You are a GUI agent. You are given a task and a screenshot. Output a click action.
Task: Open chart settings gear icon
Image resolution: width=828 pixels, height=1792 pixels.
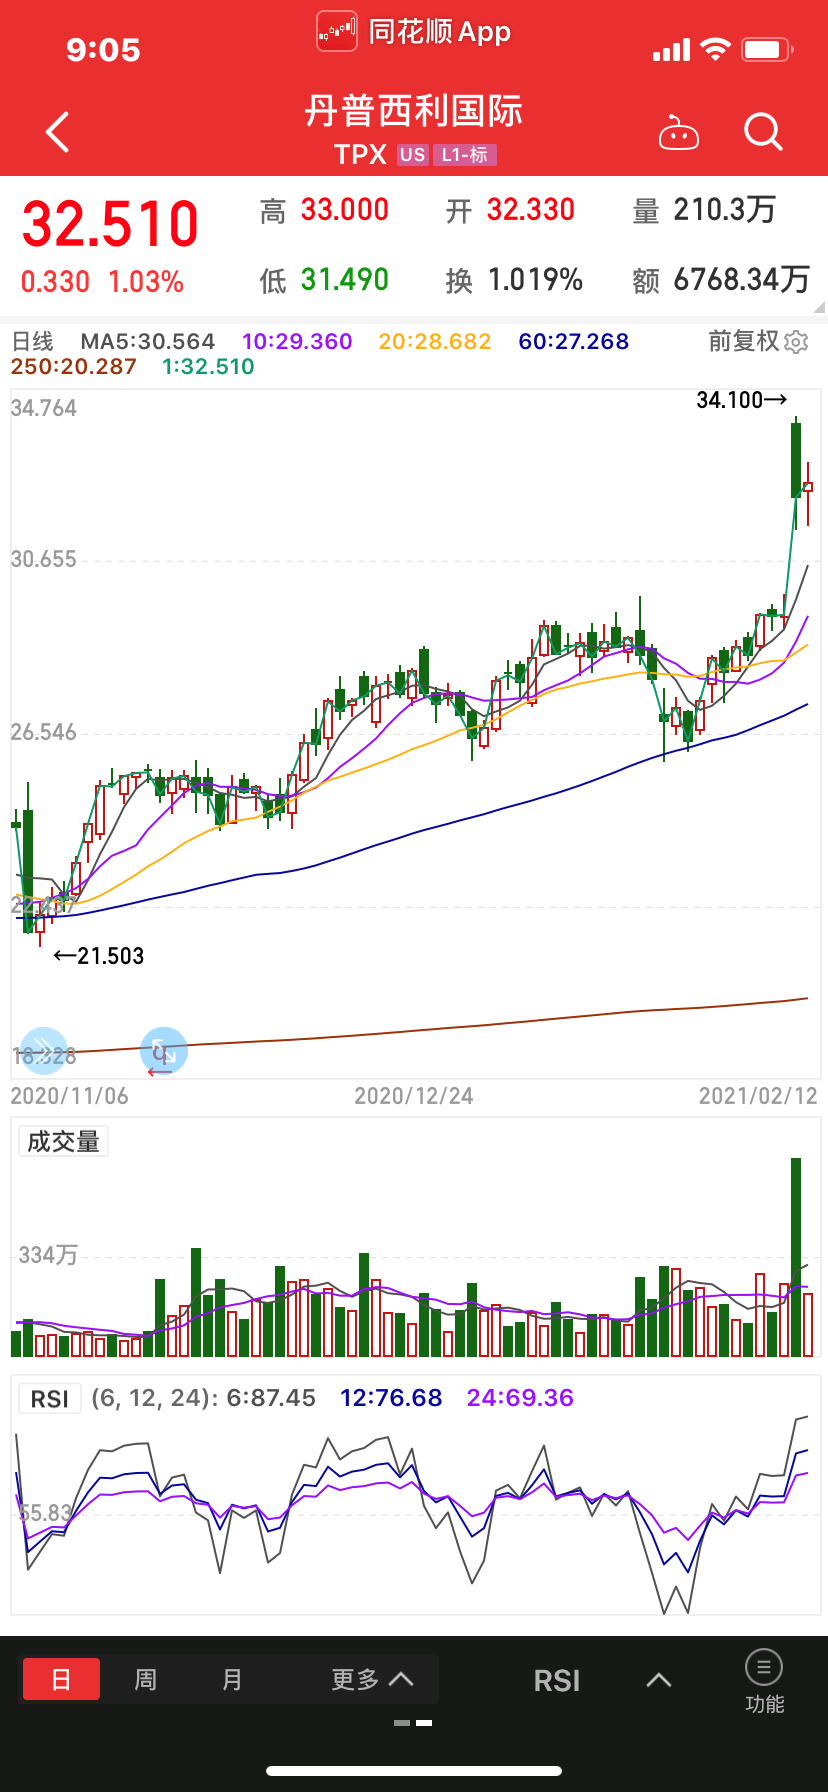click(x=796, y=342)
